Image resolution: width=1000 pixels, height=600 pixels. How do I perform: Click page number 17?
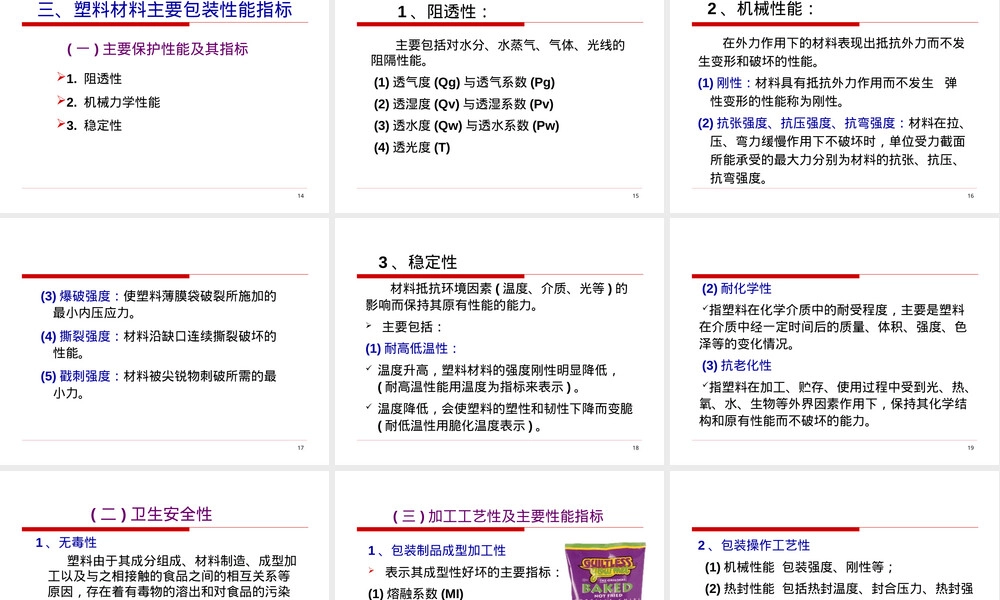(x=301, y=448)
